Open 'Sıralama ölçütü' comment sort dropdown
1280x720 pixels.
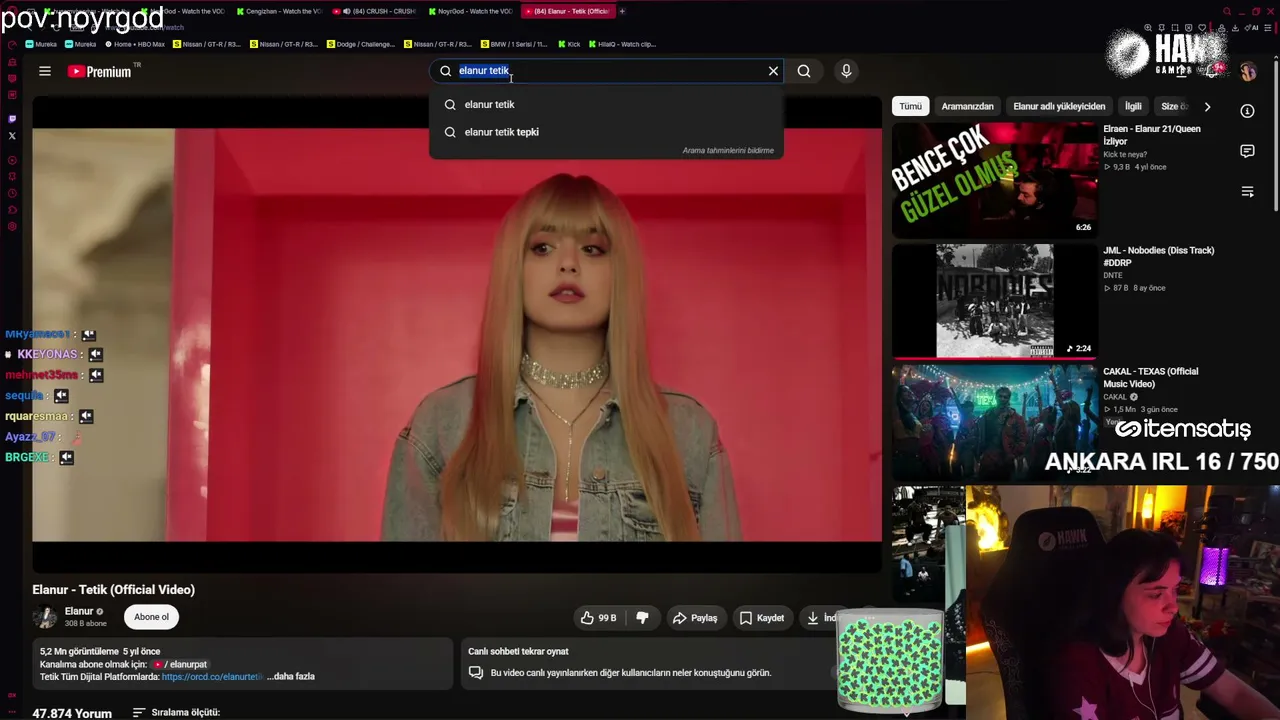[x=176, y=713]
